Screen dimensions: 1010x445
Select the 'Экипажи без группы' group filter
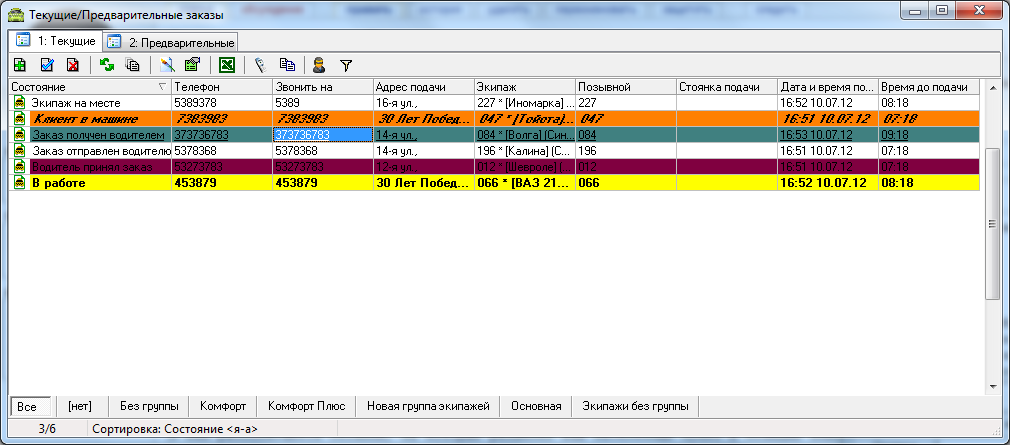[635, 406]
